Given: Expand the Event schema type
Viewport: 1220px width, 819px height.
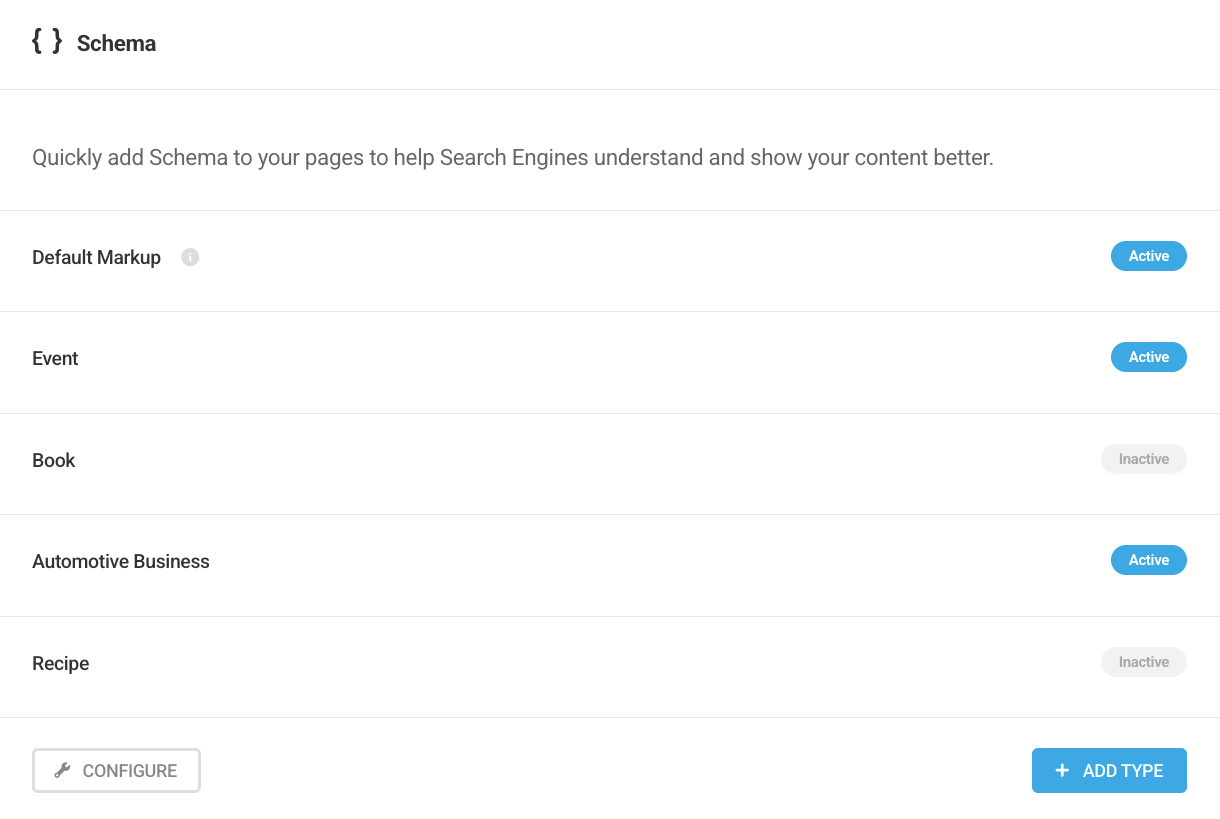Looking at the screenshot, I should (x=55, y=358).
